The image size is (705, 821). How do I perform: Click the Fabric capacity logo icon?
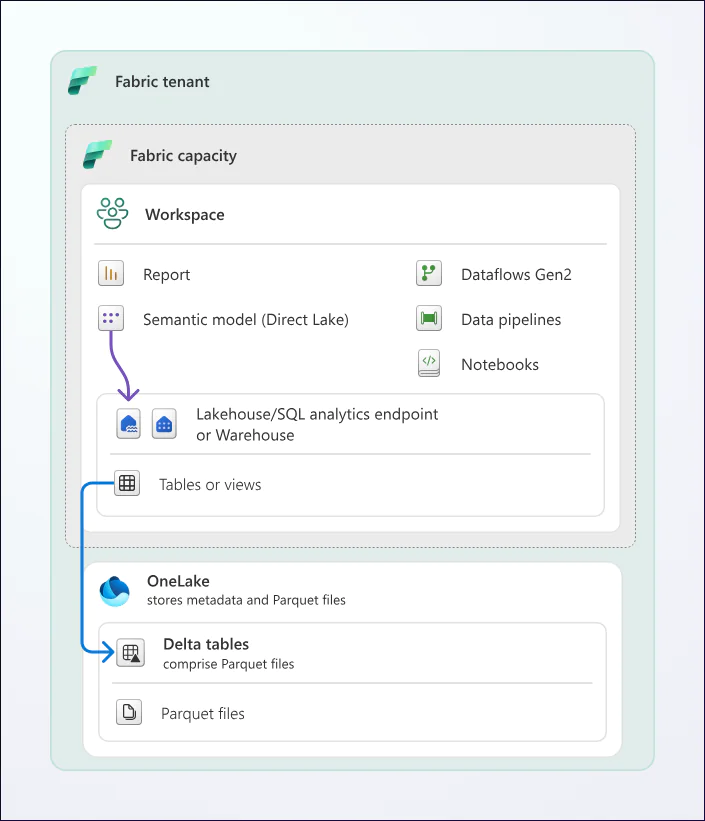click(x=97, y=155)
